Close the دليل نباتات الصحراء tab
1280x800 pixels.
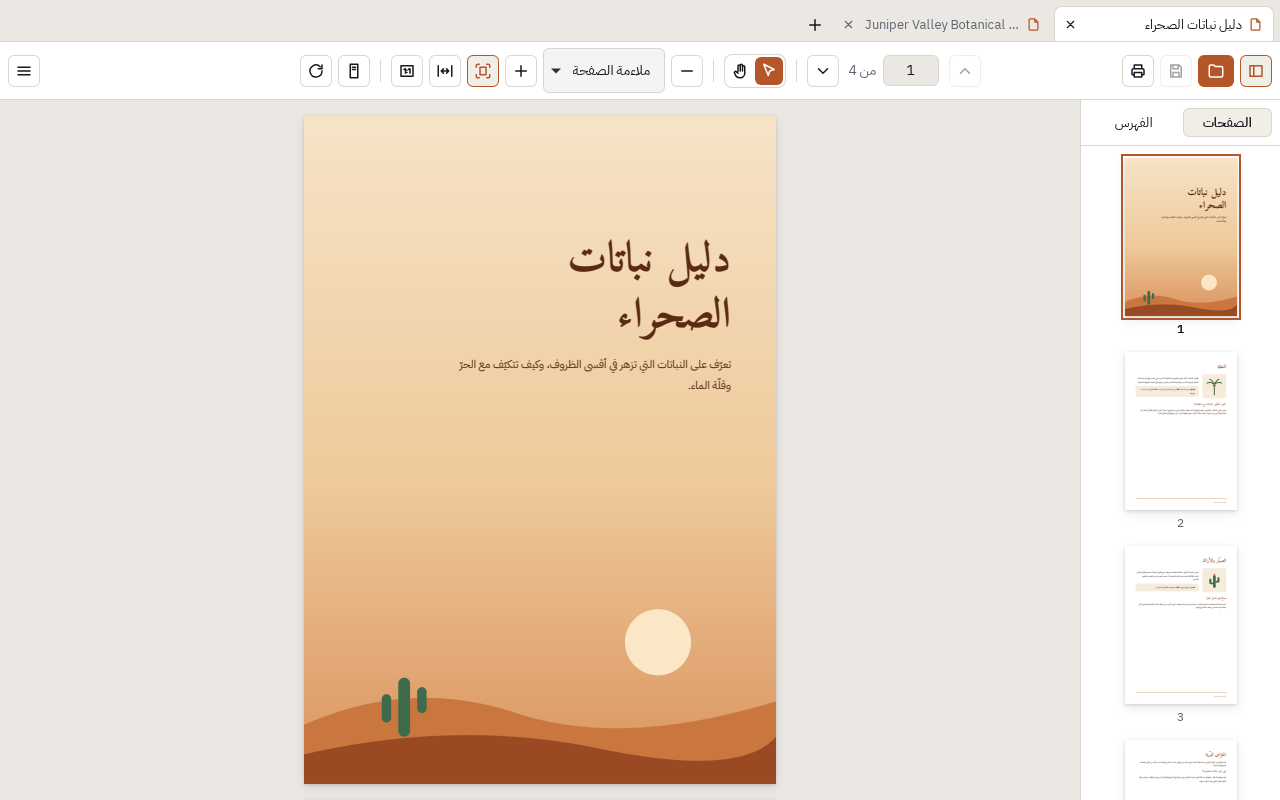tap(1070, 24)
